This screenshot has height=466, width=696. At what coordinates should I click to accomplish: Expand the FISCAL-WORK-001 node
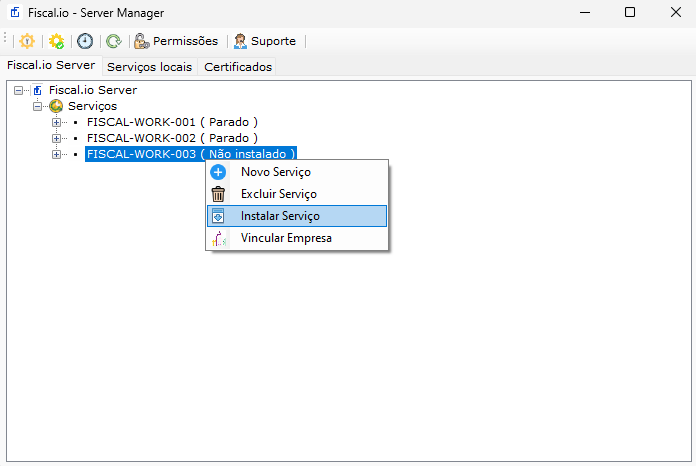tap(56, 122)
